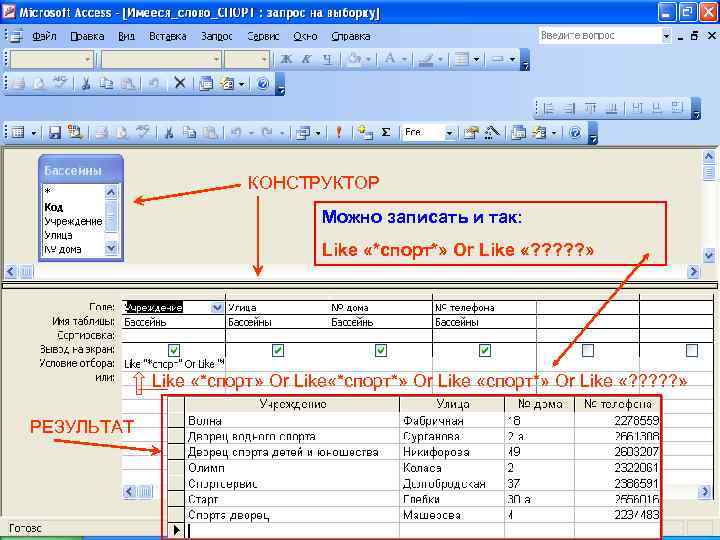Open the font name combo box
Image resolution: width=720 pixels, height=540 pixels.
coord(161,59)
